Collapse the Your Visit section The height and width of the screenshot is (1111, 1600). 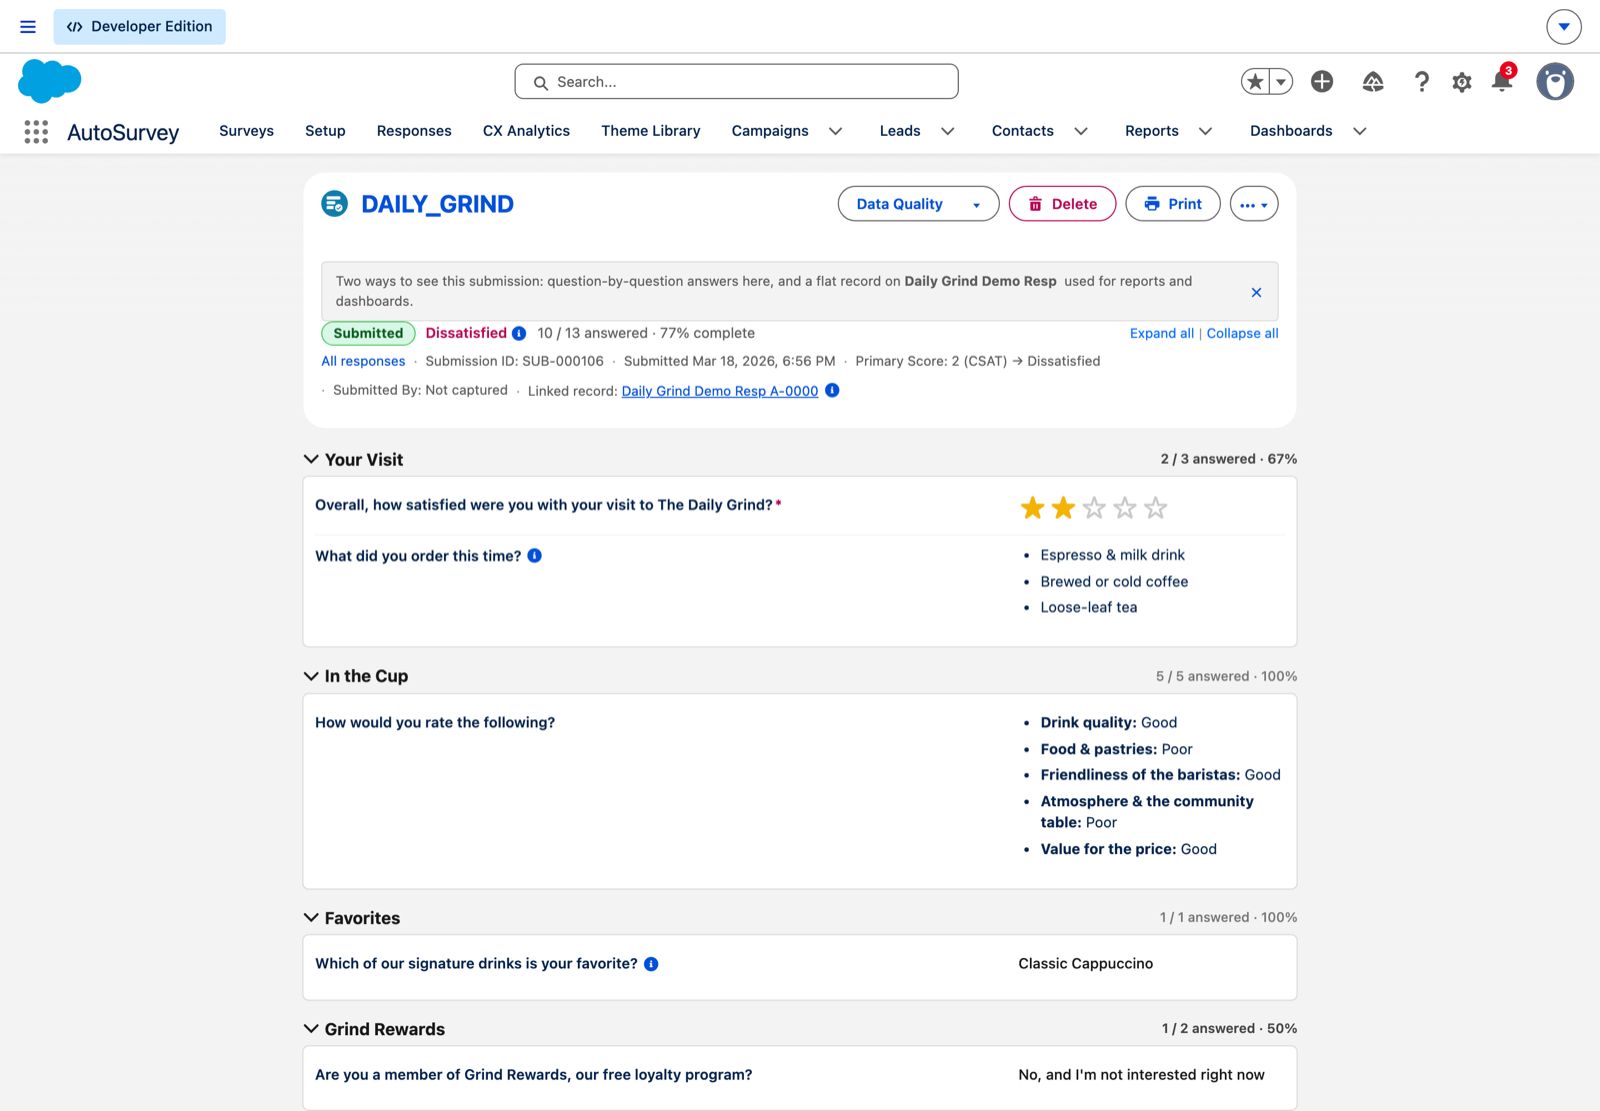point(311,459)
